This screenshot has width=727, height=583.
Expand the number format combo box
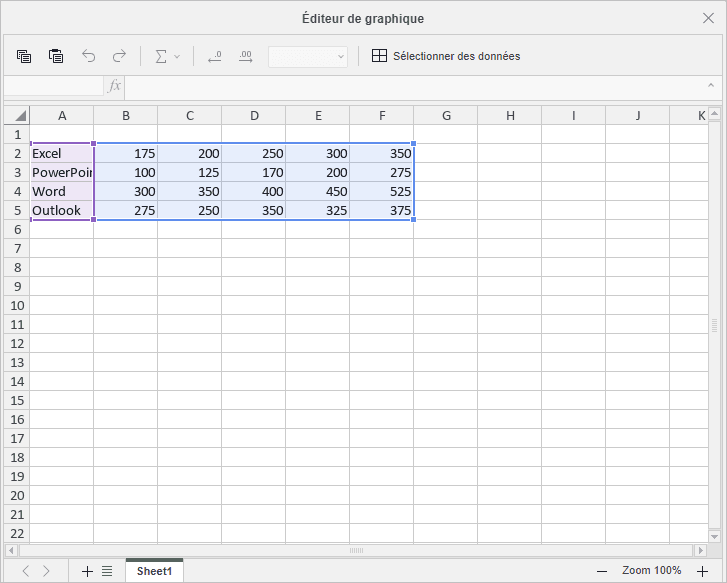pyautogui.click(x=340, y=57)
